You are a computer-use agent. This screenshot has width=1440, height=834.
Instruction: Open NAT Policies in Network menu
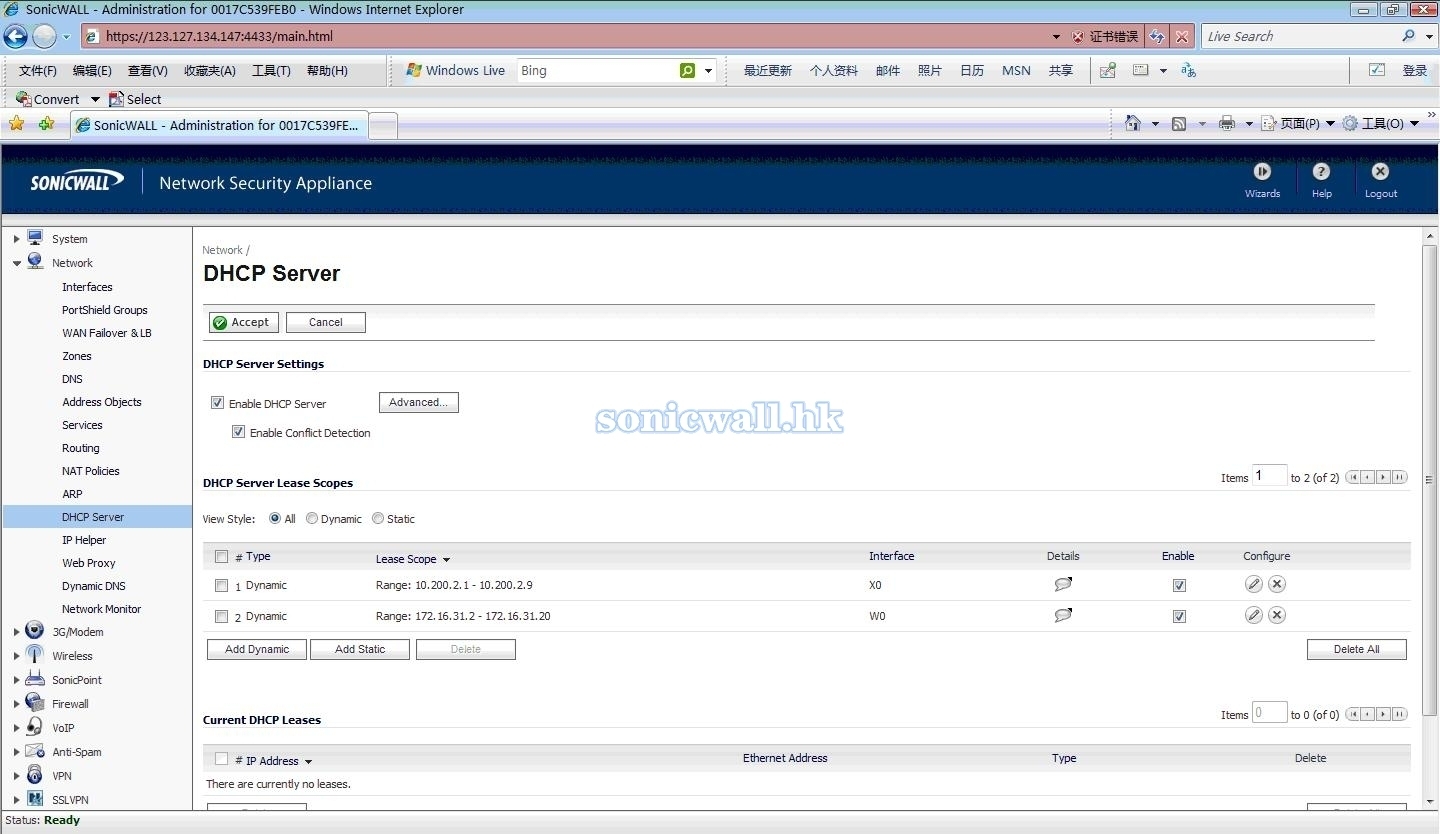click(x=91, y=471)
